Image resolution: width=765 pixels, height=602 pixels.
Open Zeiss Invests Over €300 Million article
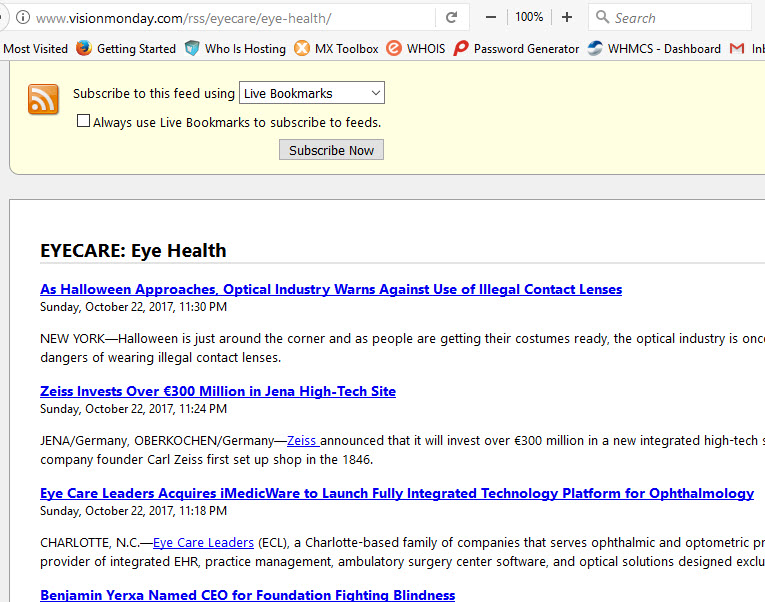pyautogui.click(x=218, y=391)
